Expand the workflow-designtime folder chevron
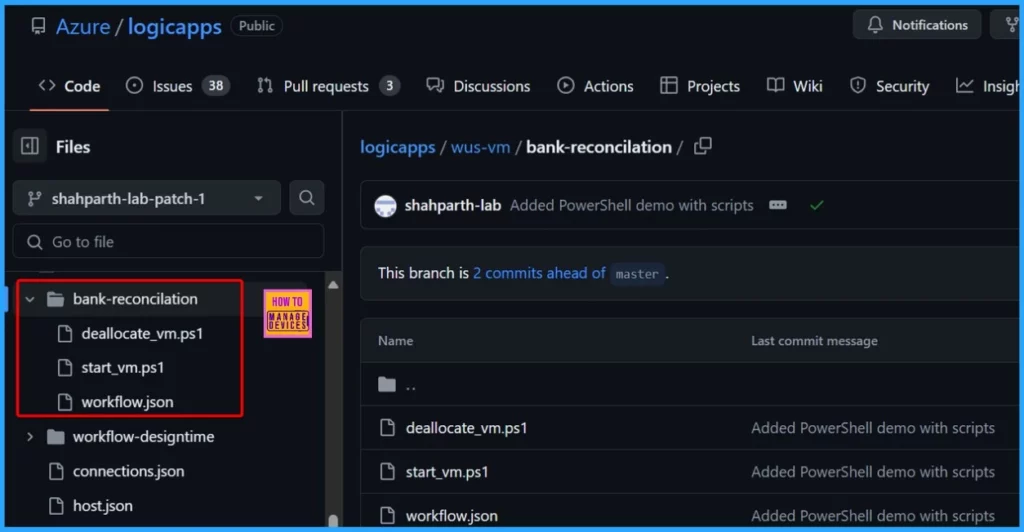This screenshot has height=532, width=1024. [30, 437]
